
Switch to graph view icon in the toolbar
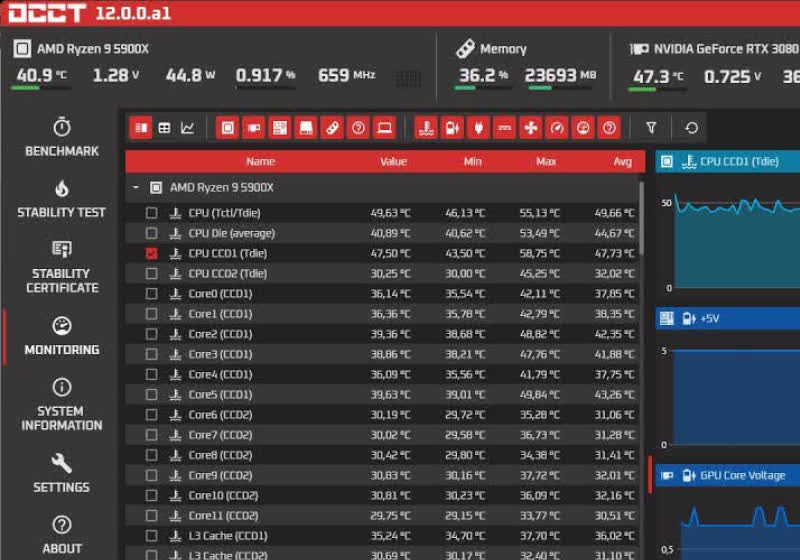click(187, 128)
